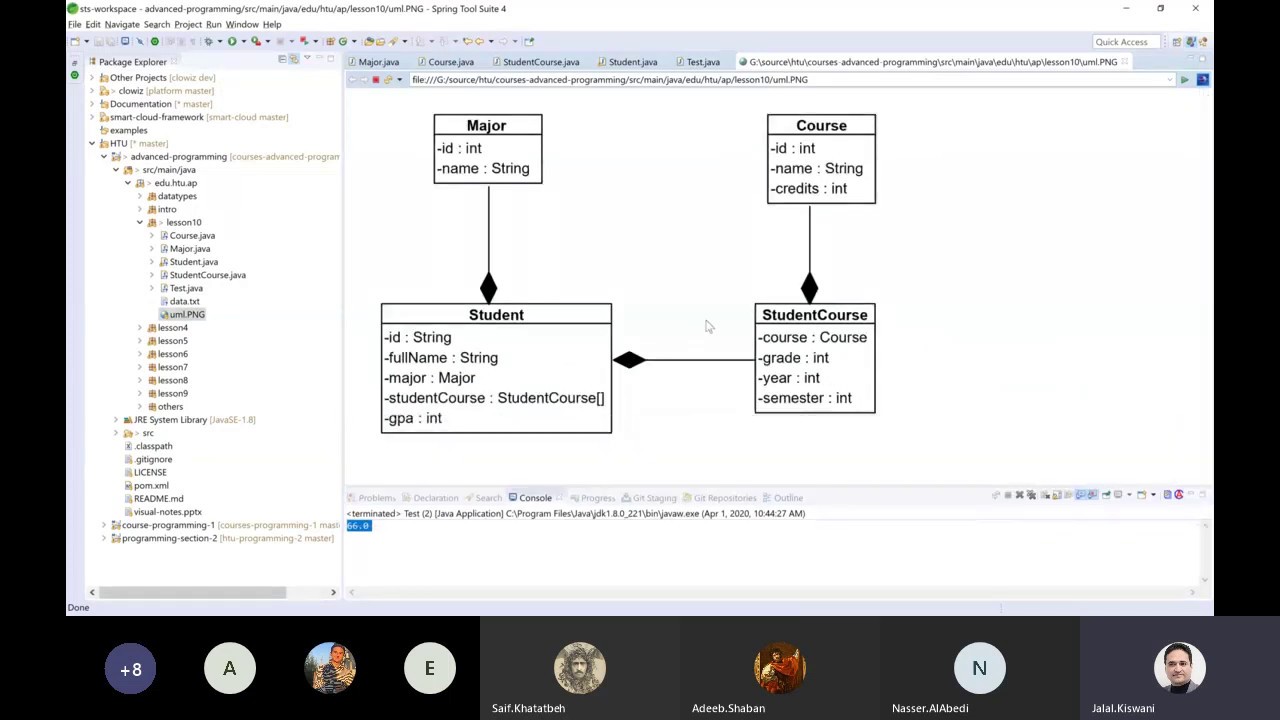Expand the Other Projects node

coord(92,78)
